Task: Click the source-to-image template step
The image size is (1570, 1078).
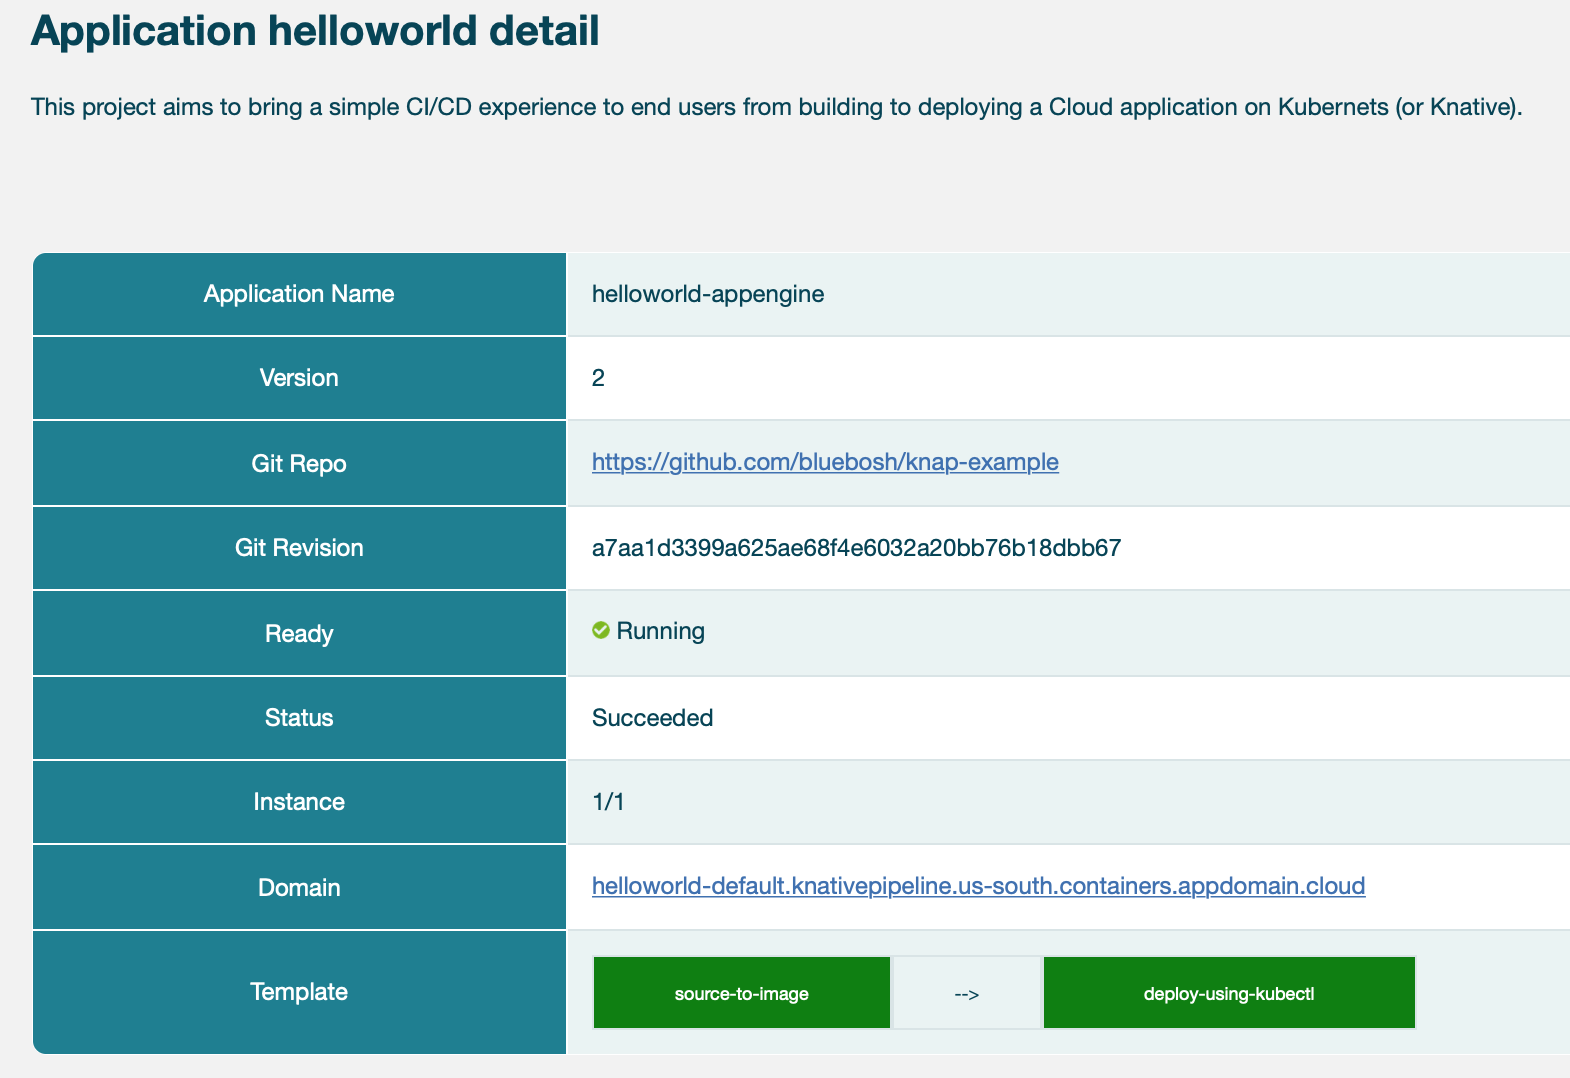Action: tap(742, 993)
